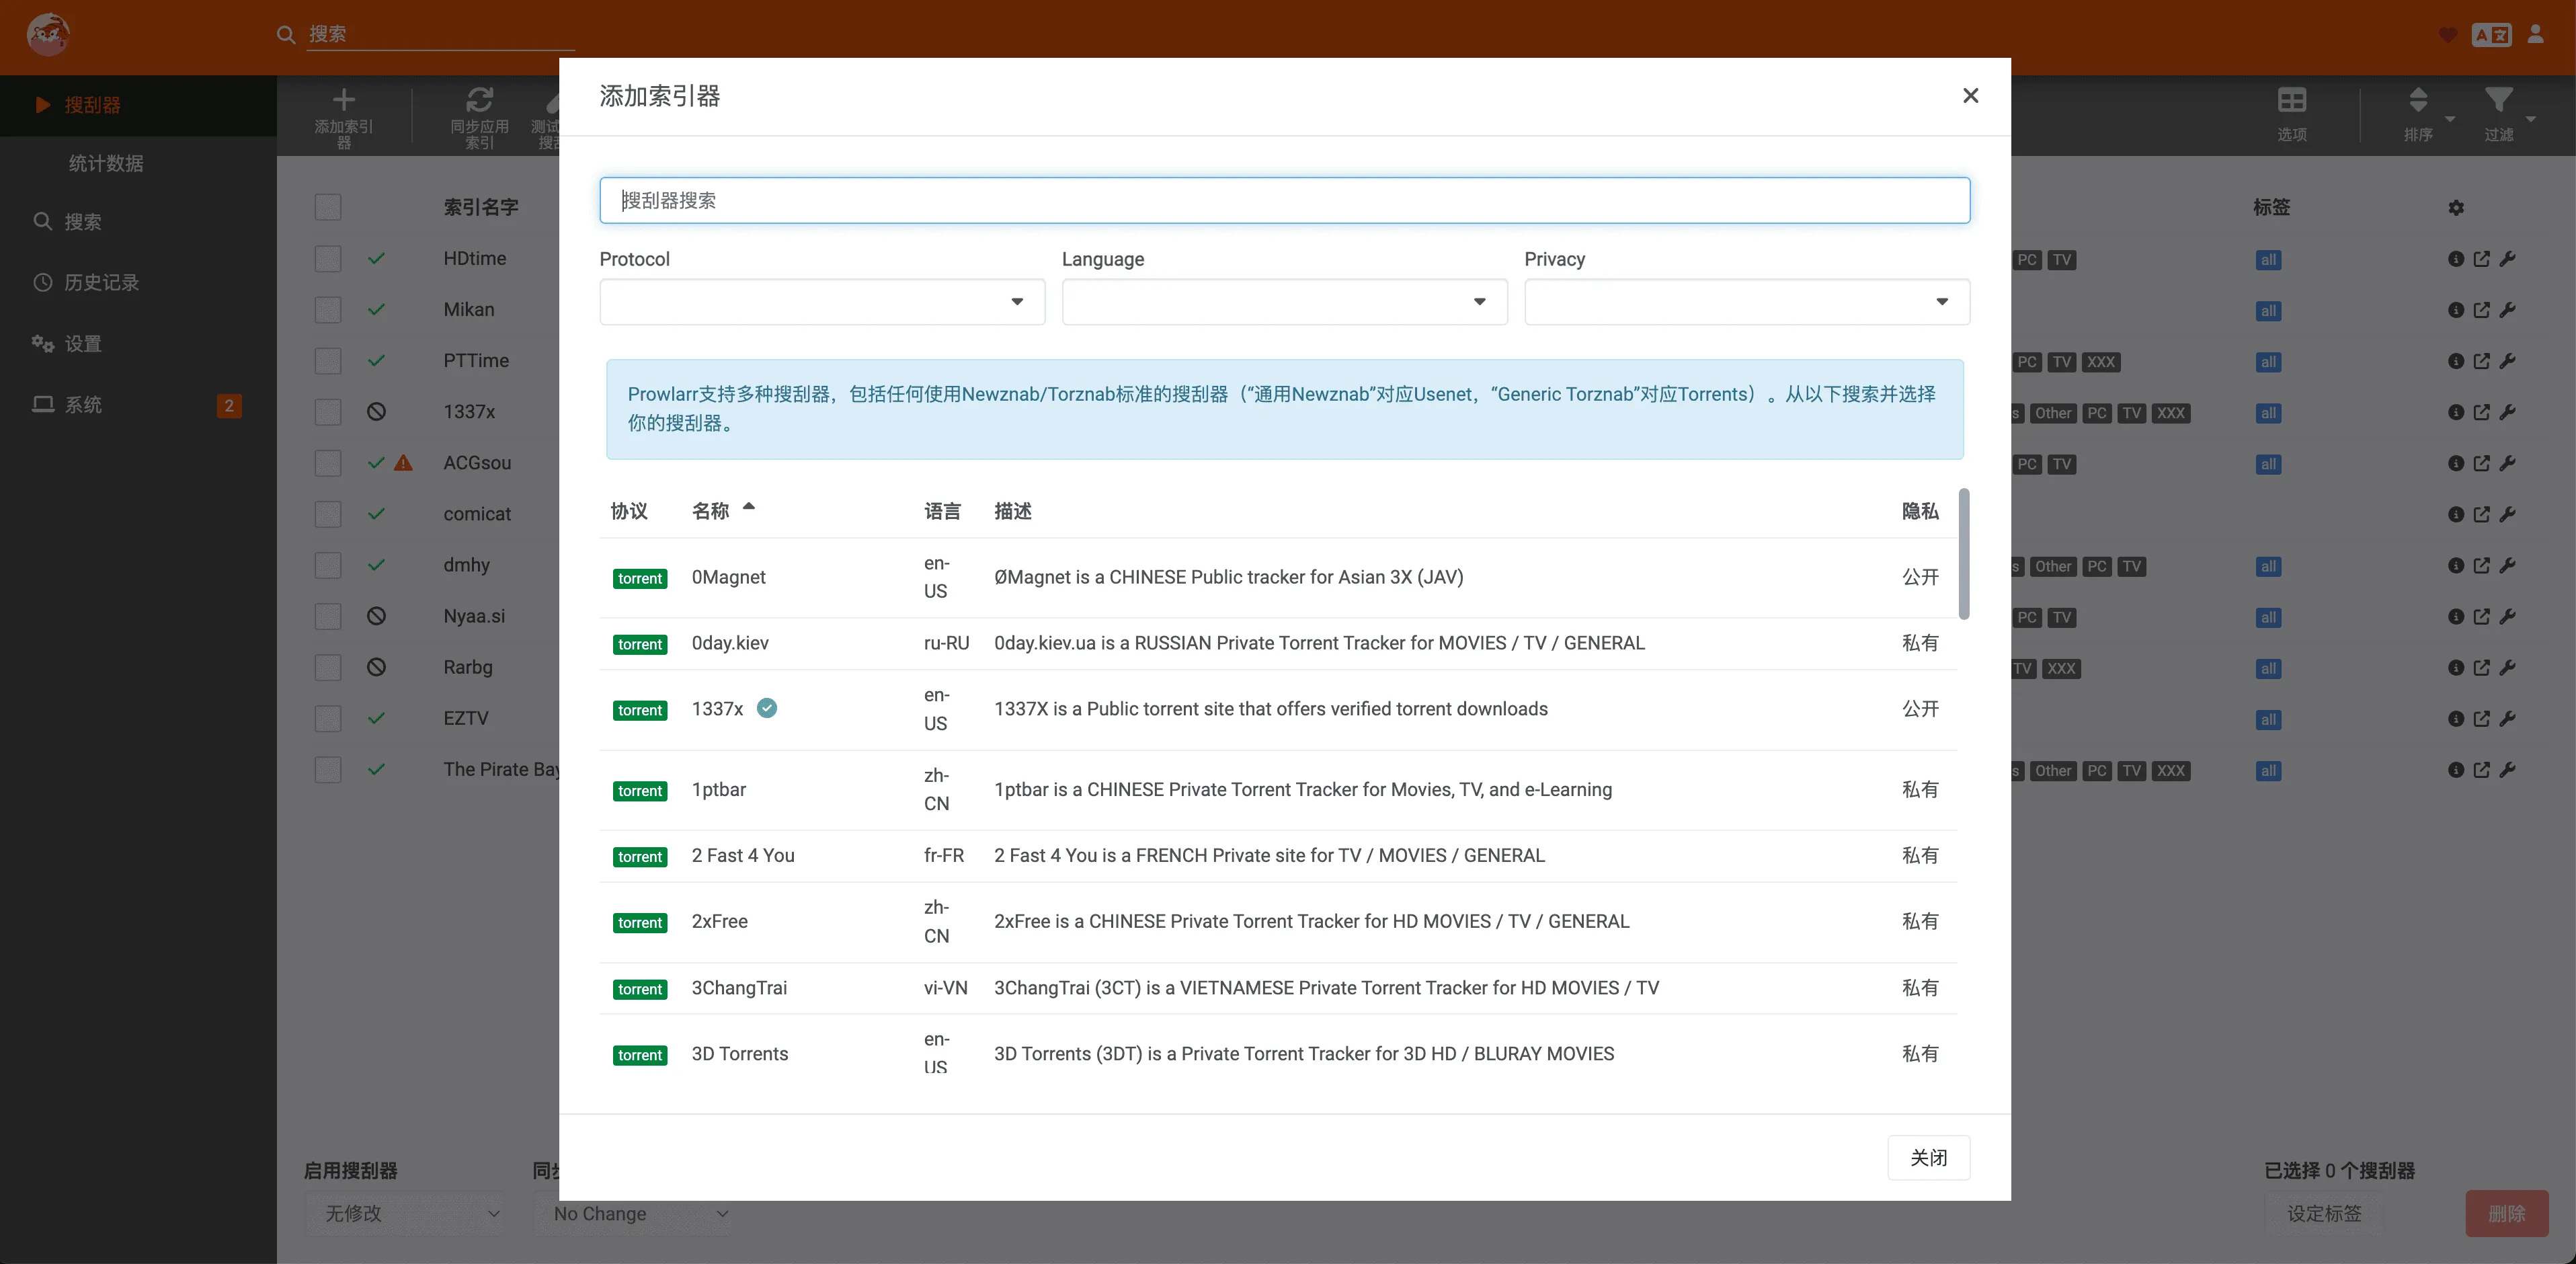Viewport: 2576px width, 1264px height.
Task: Click the 关闭 button in the dialog
Action: click(1928, 1157)
